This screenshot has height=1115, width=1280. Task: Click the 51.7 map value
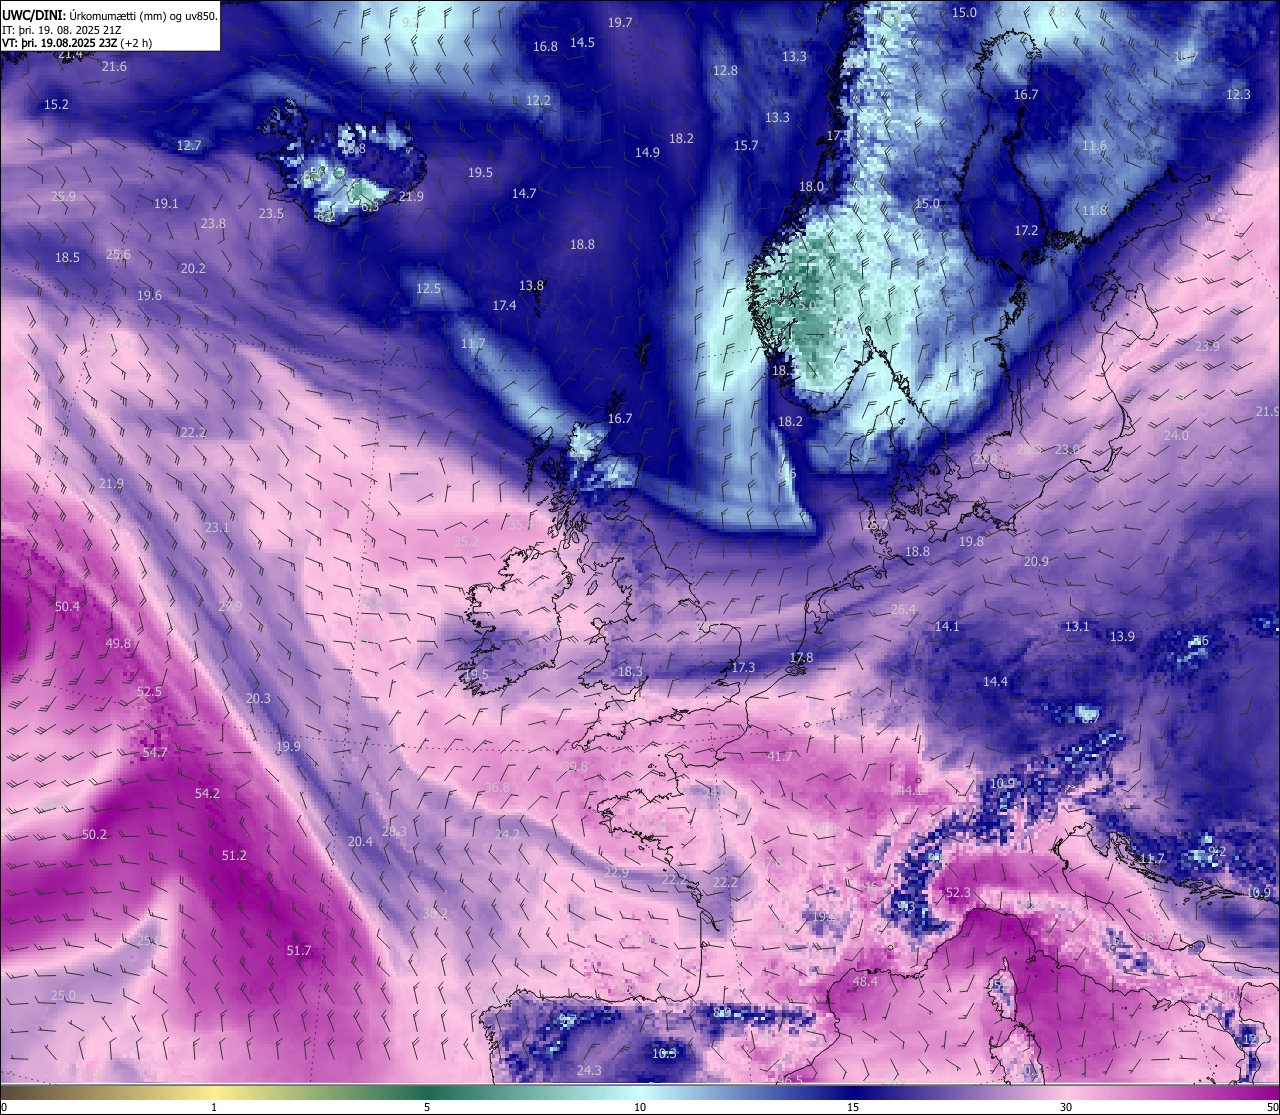[x=299, y=950]
